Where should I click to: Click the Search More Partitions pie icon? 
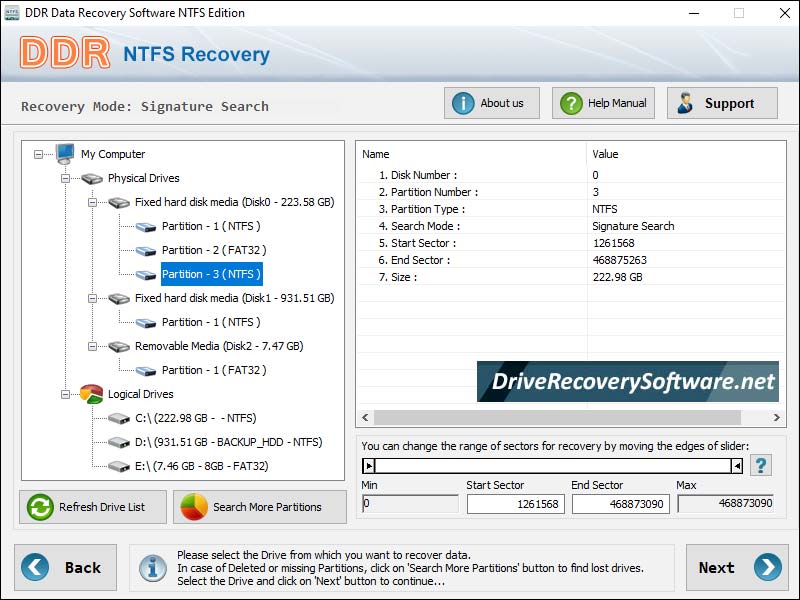coord(194,507)
